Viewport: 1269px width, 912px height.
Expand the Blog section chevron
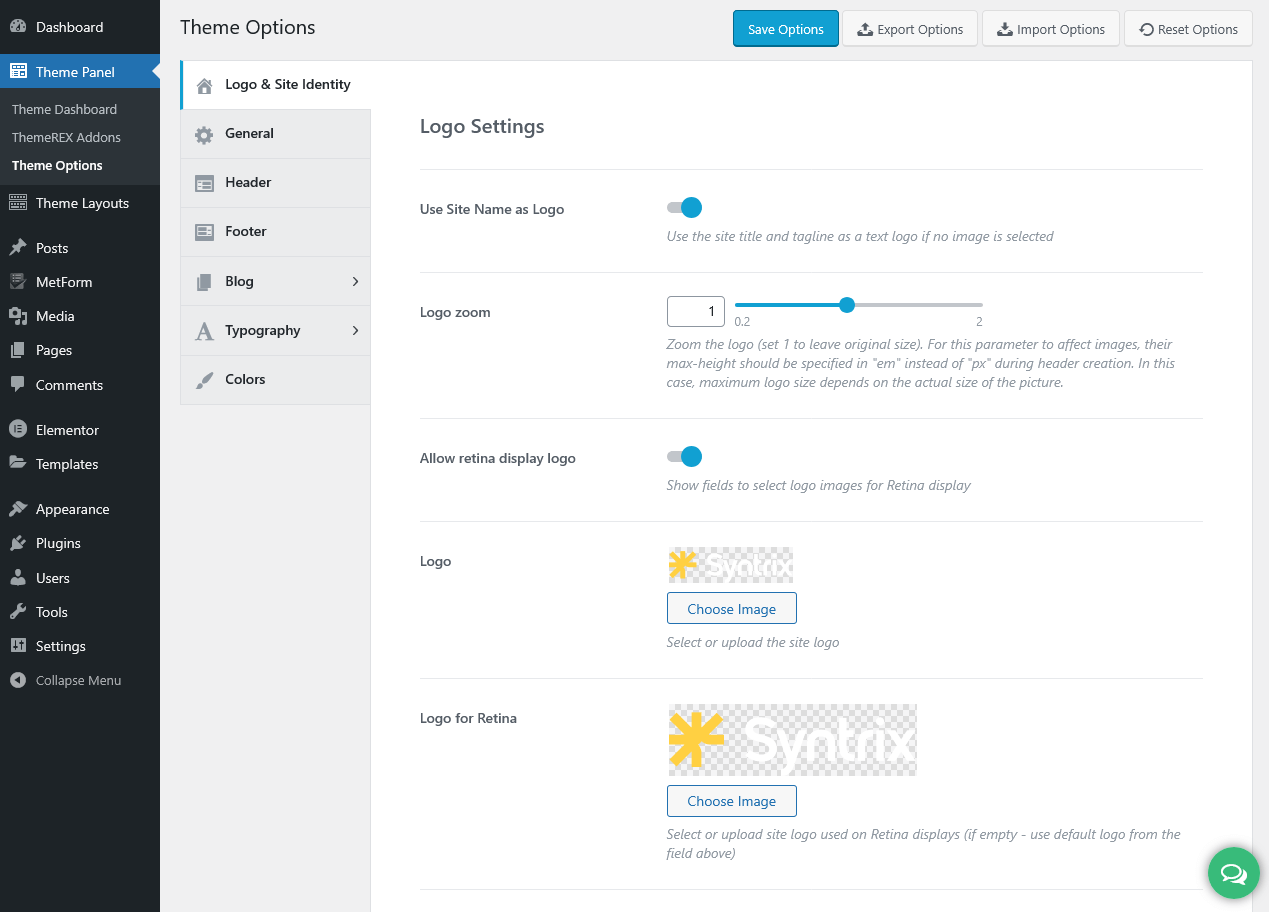click(355, 282)
